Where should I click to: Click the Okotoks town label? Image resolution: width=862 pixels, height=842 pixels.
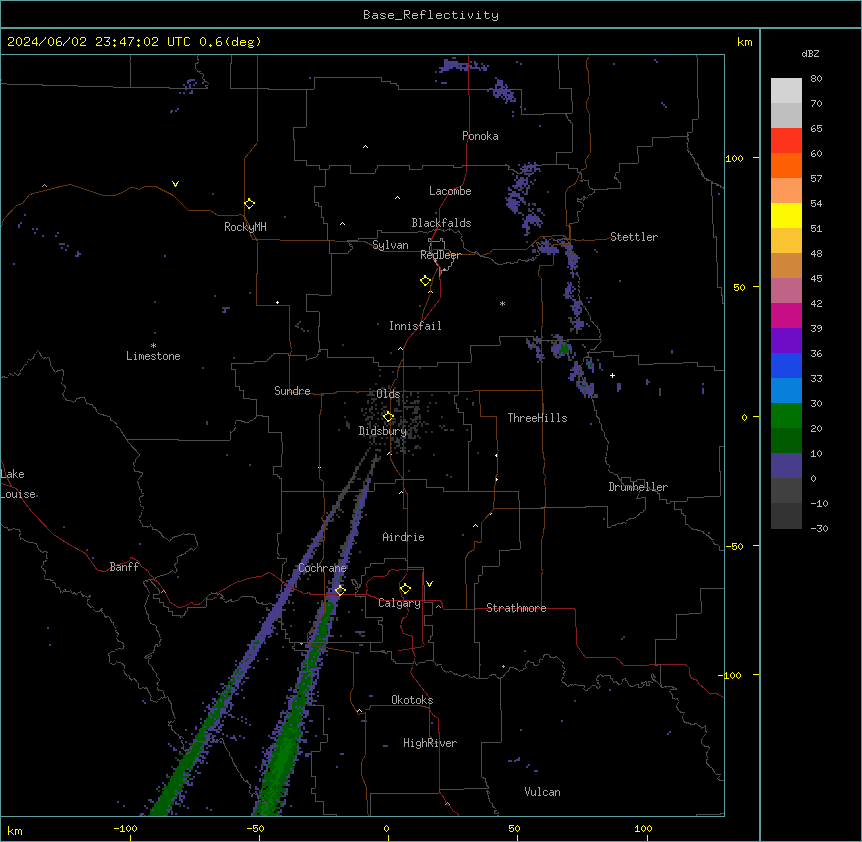tap(412, 700)
